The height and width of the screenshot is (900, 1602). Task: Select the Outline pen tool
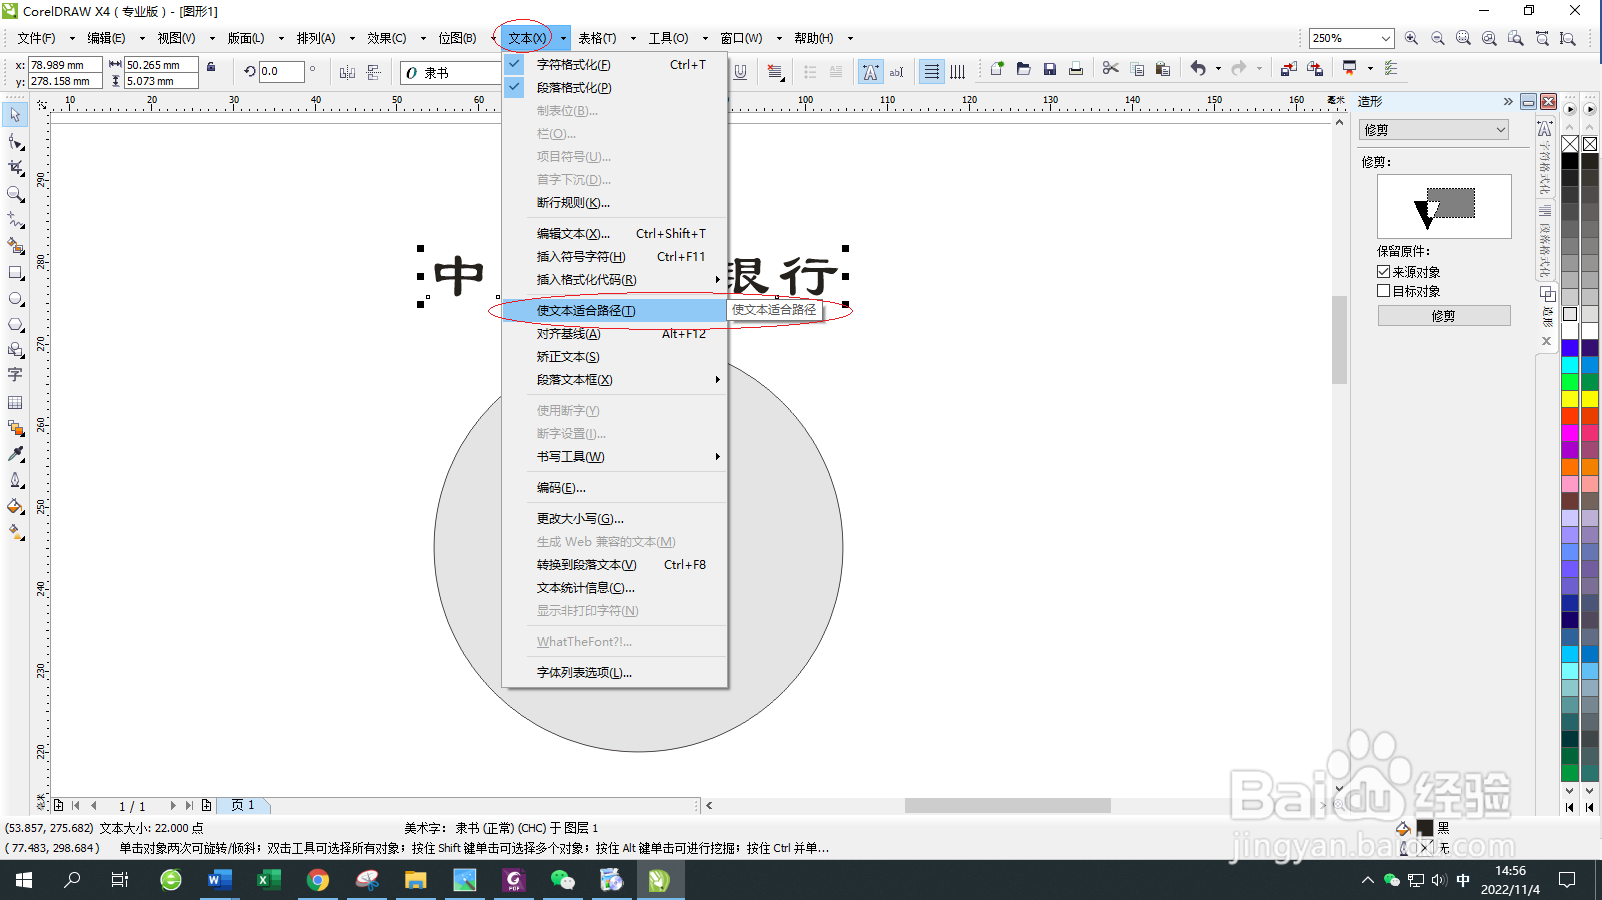15,480
